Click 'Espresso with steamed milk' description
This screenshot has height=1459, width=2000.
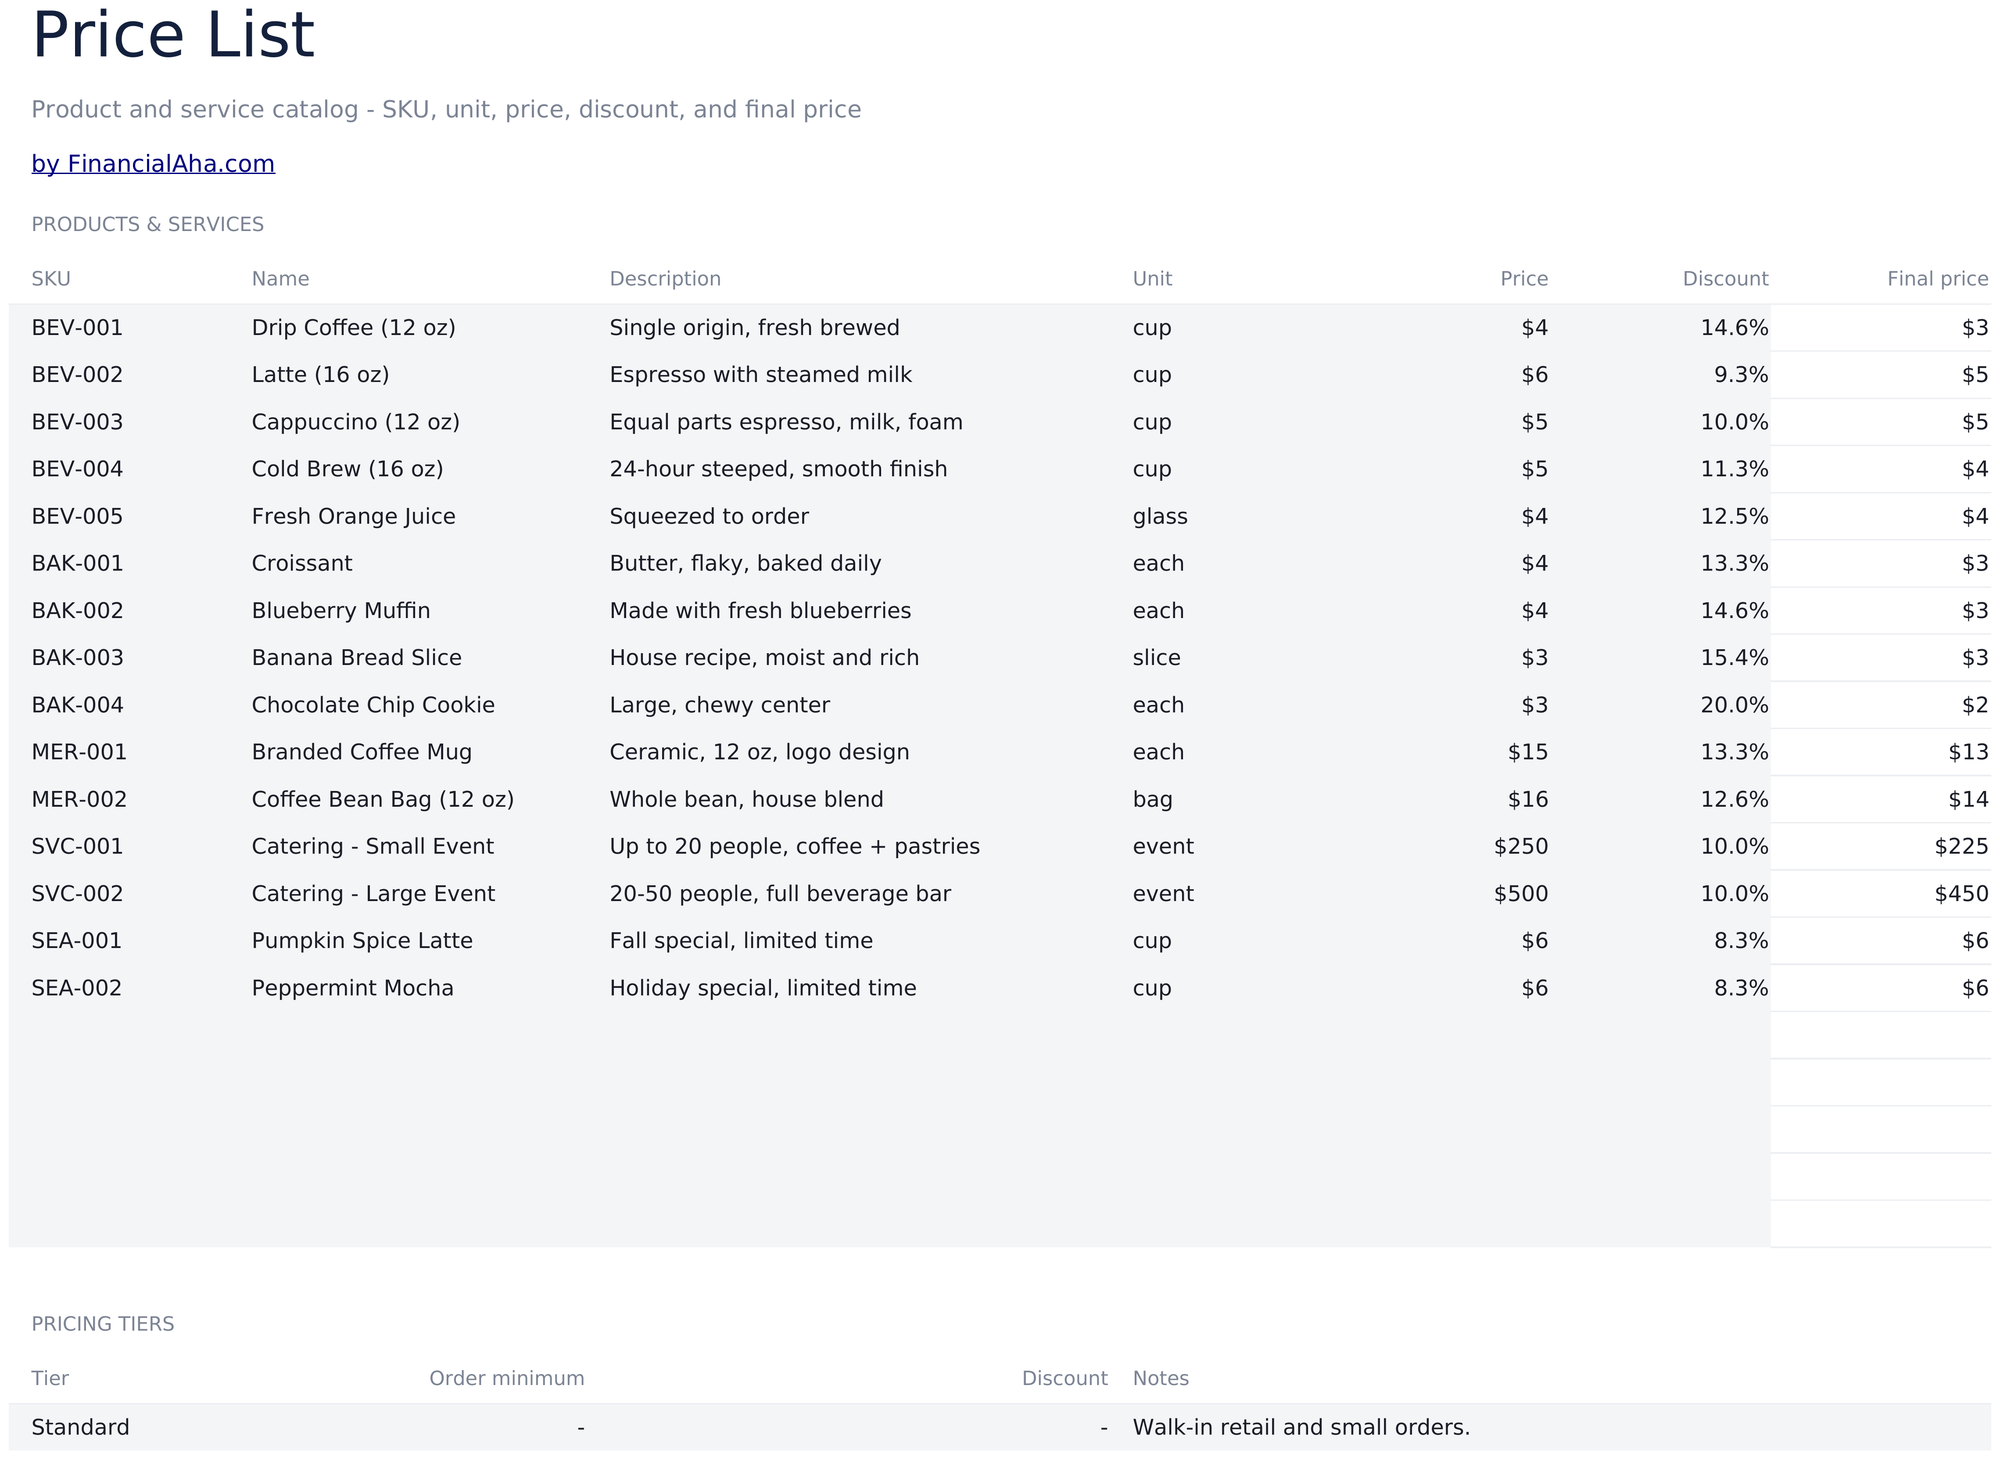coord(761,375)
